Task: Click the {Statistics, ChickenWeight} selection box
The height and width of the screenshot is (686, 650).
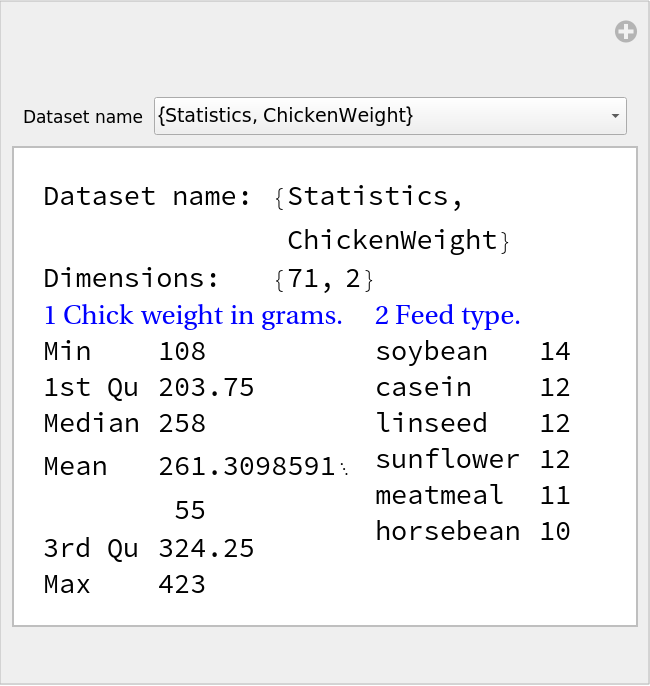Action: [x=380, y=116]
